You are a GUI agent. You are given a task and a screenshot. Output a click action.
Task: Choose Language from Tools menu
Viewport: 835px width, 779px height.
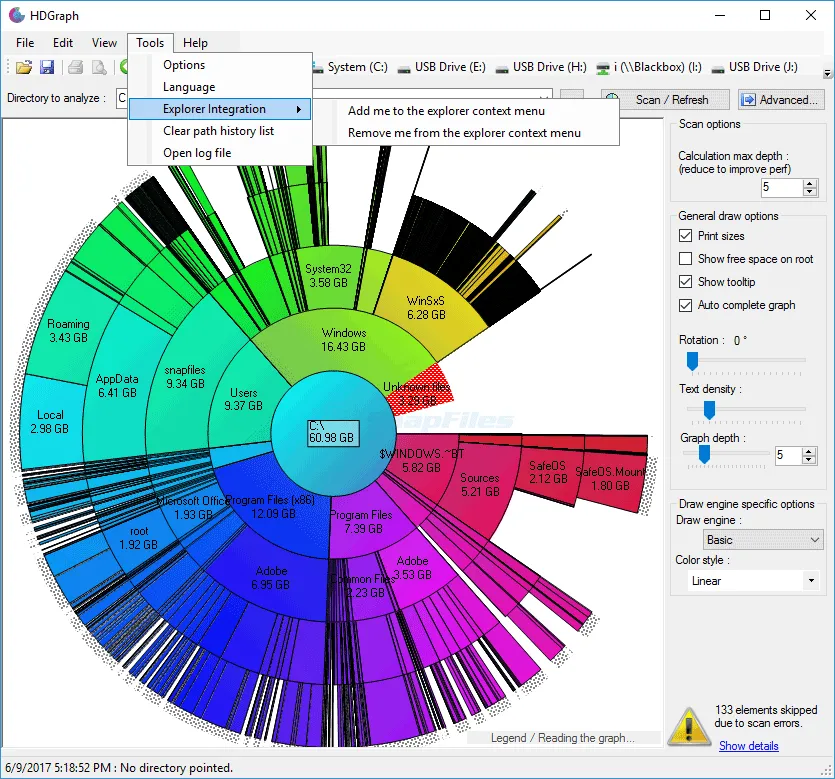click(x=220, y=87)
